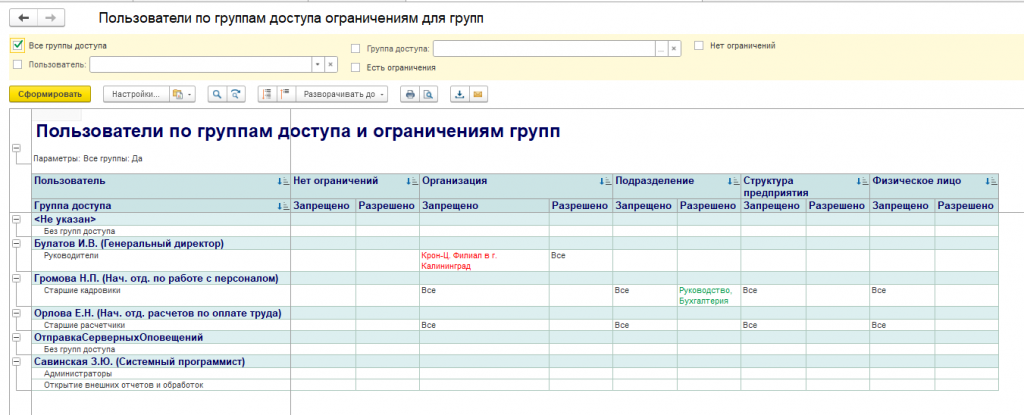Click inside the 'Группа доступа' input field
Image resolution: width=1024 pixels, height=415 pixels.
point(543,47)
